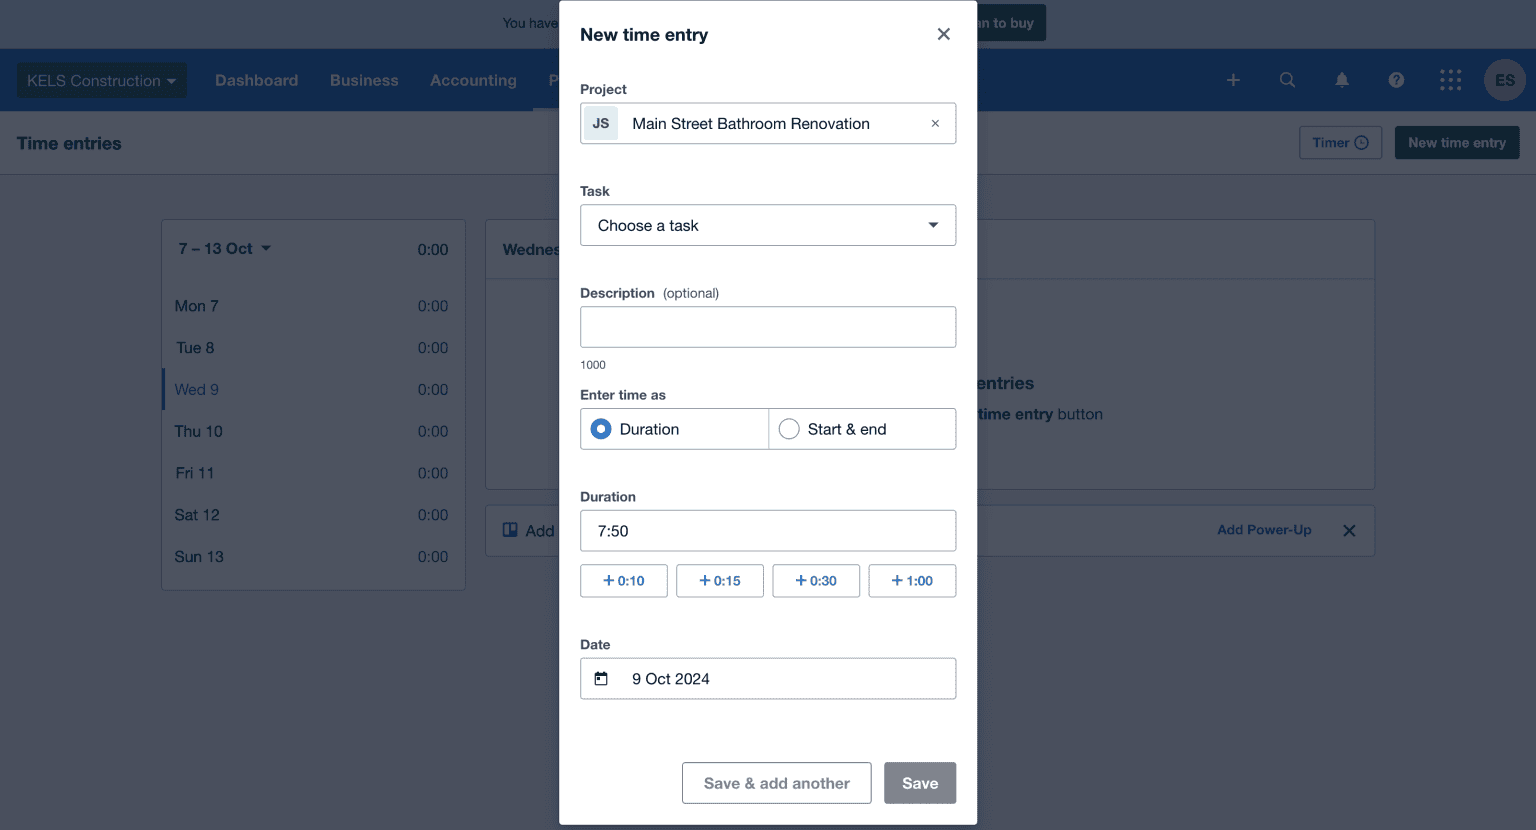Open the ES account avatar
1536x830 pixels.
tap(1504, 80)
